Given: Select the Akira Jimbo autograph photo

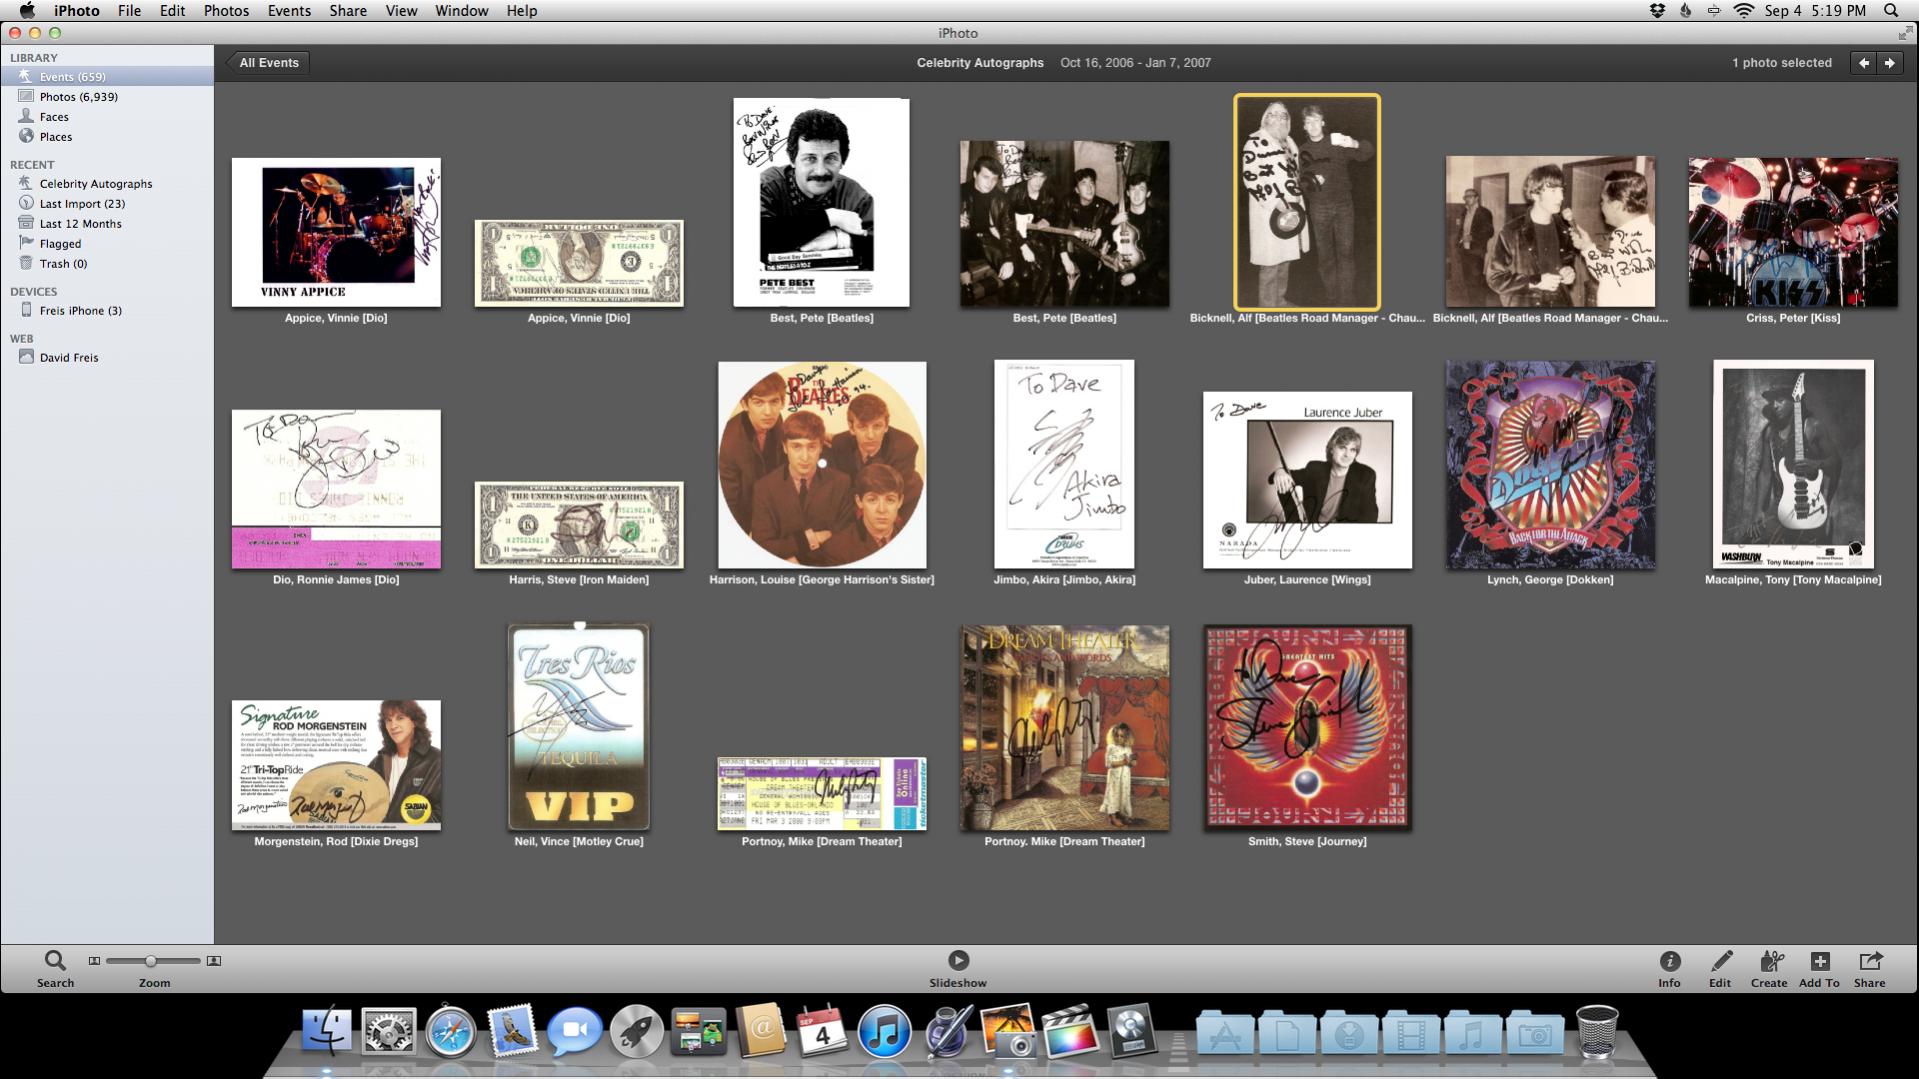Looking at the screenshot, I should (1064, 464).
